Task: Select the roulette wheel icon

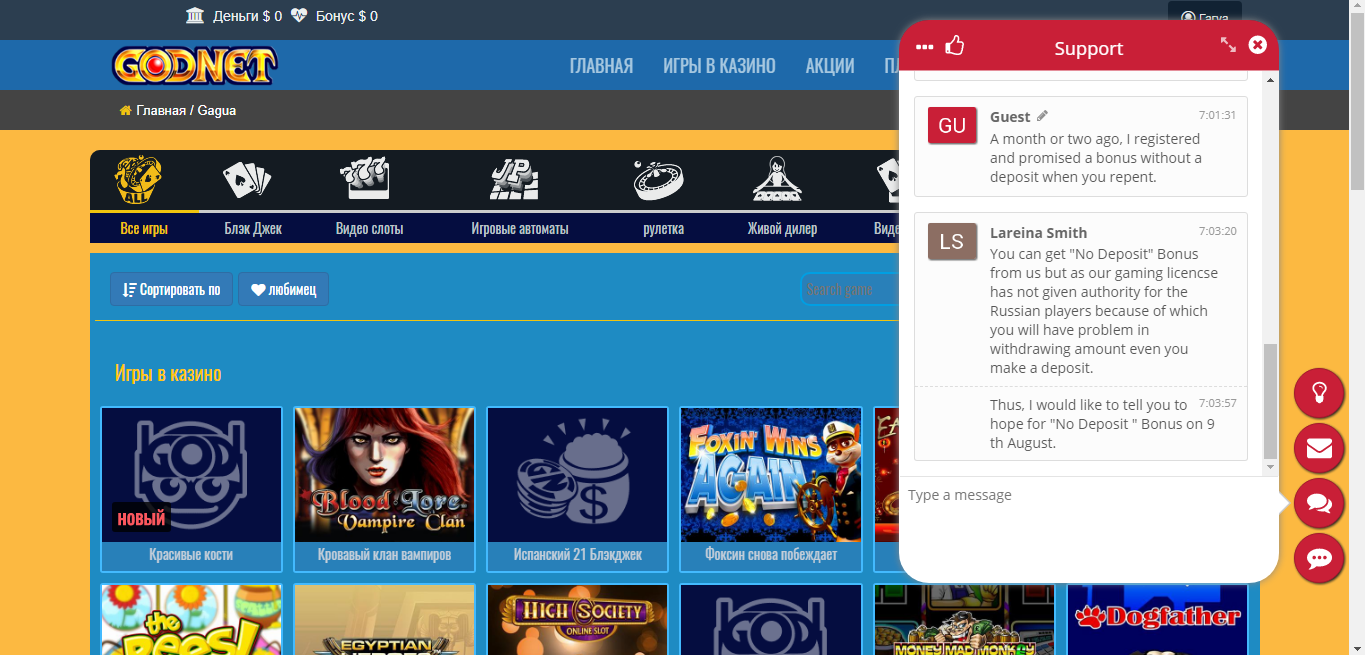Action: pos(659,180)
